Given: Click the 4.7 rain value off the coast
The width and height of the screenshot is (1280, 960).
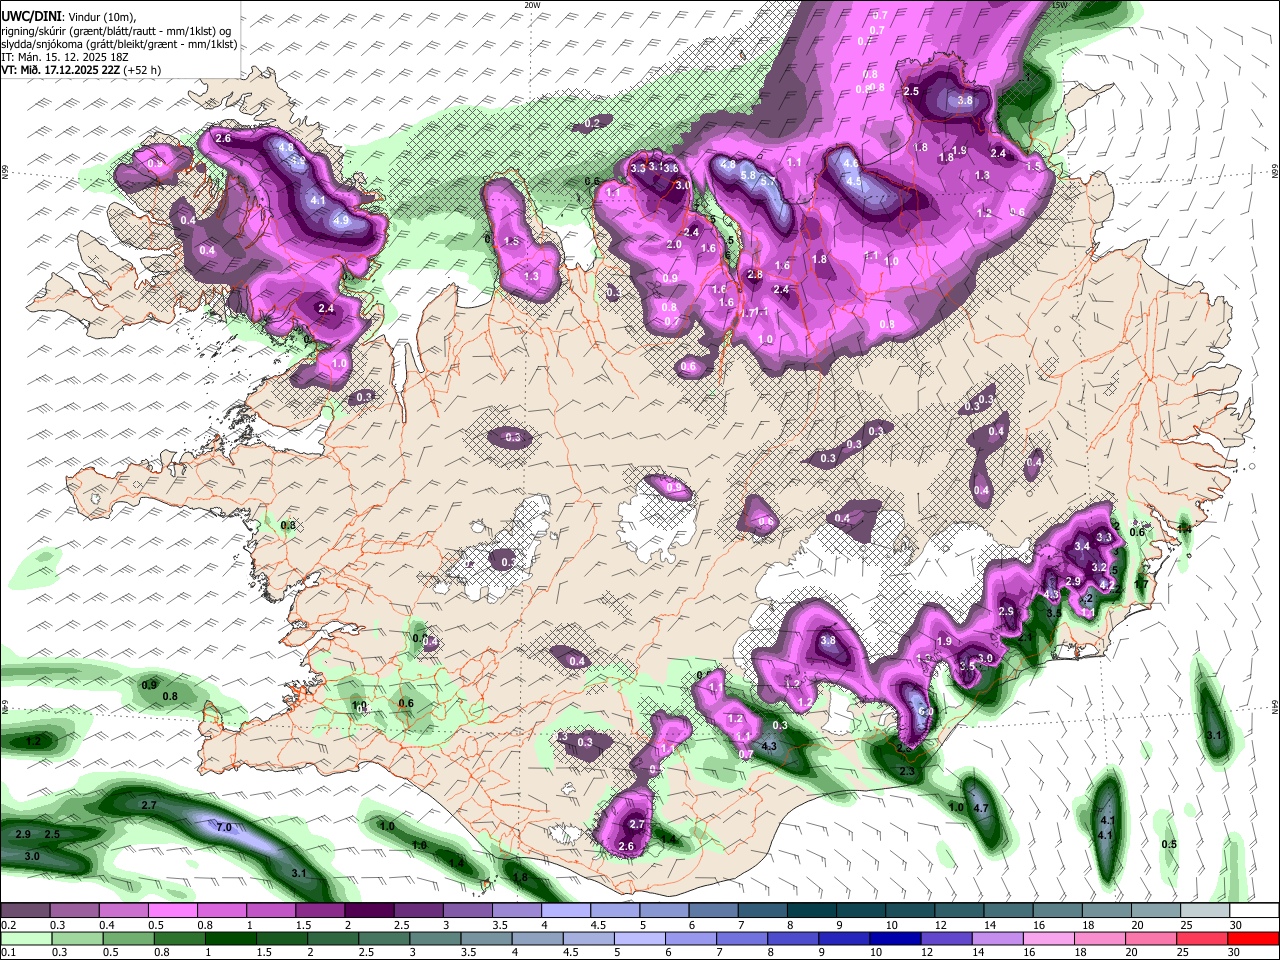Looking at the screenshot, I should (x=981, y=808).
